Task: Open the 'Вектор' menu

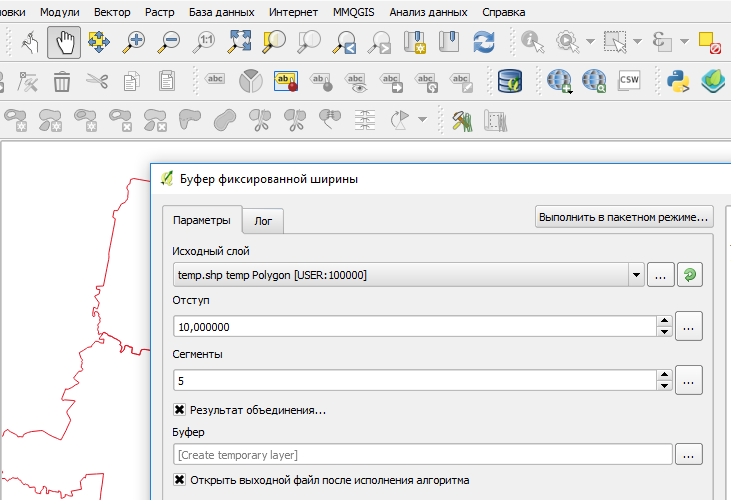Action: pos(111,12)
